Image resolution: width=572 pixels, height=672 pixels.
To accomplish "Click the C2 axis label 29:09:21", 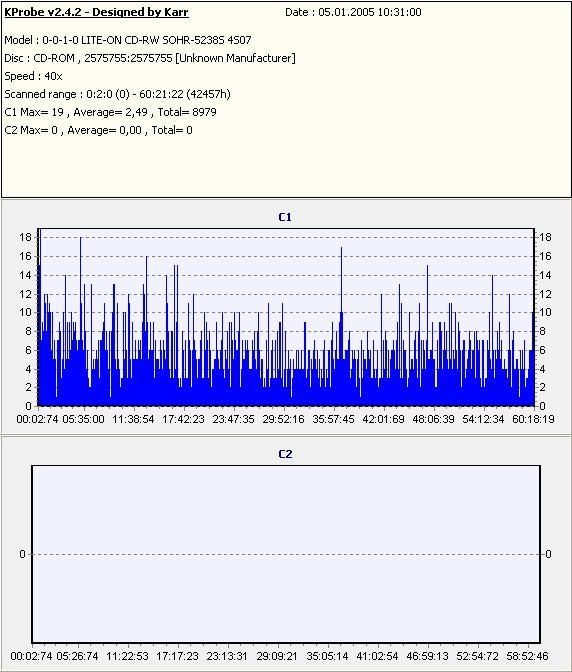I will click(278, 656).
